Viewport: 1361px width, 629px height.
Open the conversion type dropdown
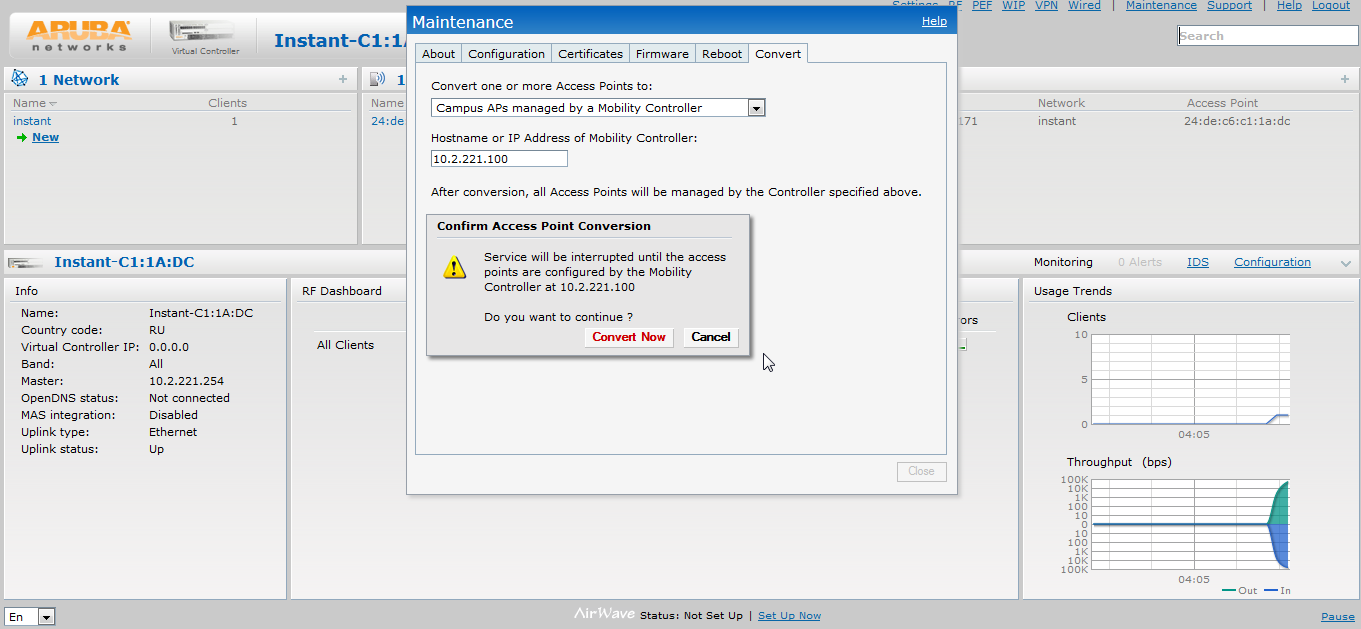756,108
